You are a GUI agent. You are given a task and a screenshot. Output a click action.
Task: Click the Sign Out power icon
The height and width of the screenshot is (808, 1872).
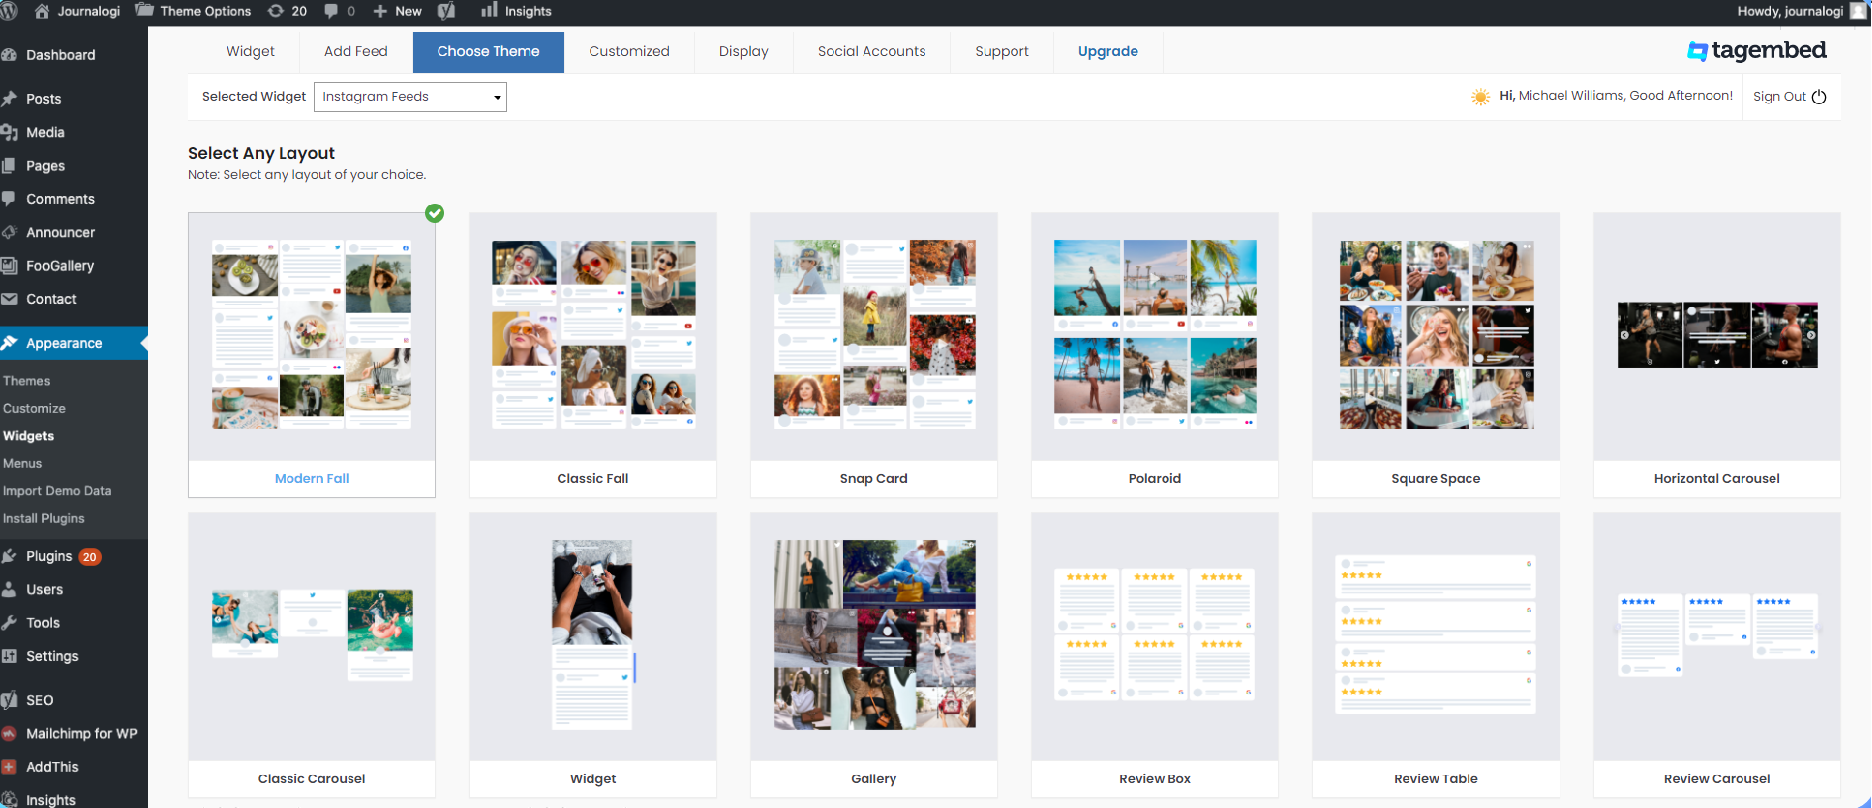(x=1819, y=97)
